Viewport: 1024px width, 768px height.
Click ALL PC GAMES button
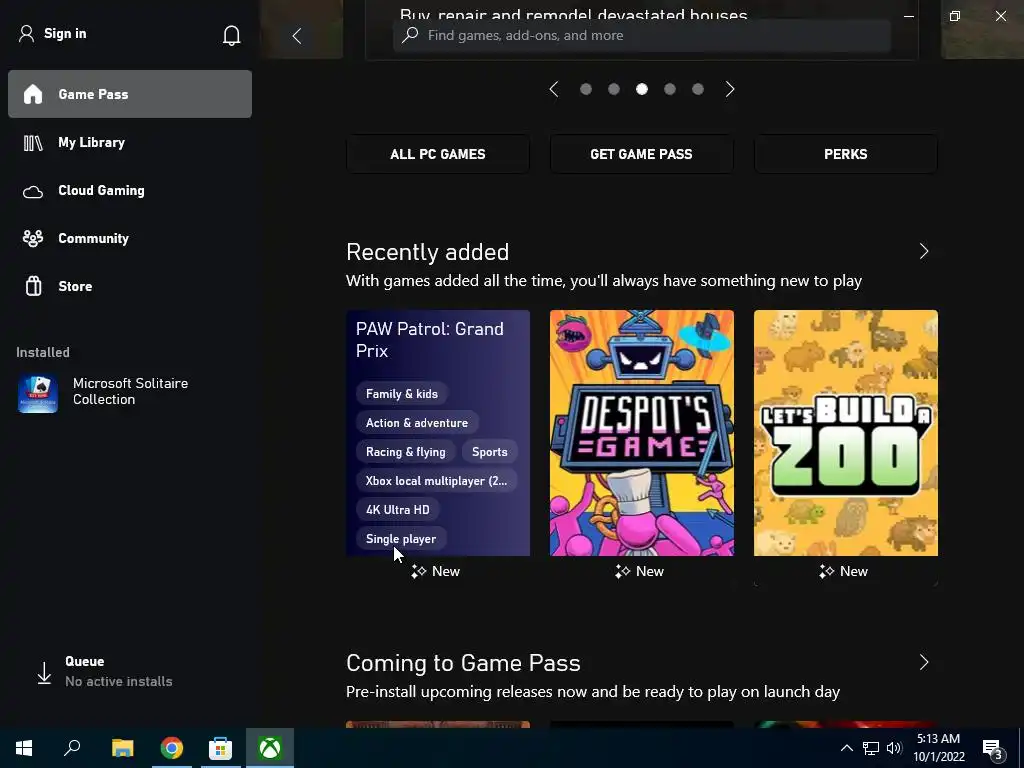pos(438,154)
